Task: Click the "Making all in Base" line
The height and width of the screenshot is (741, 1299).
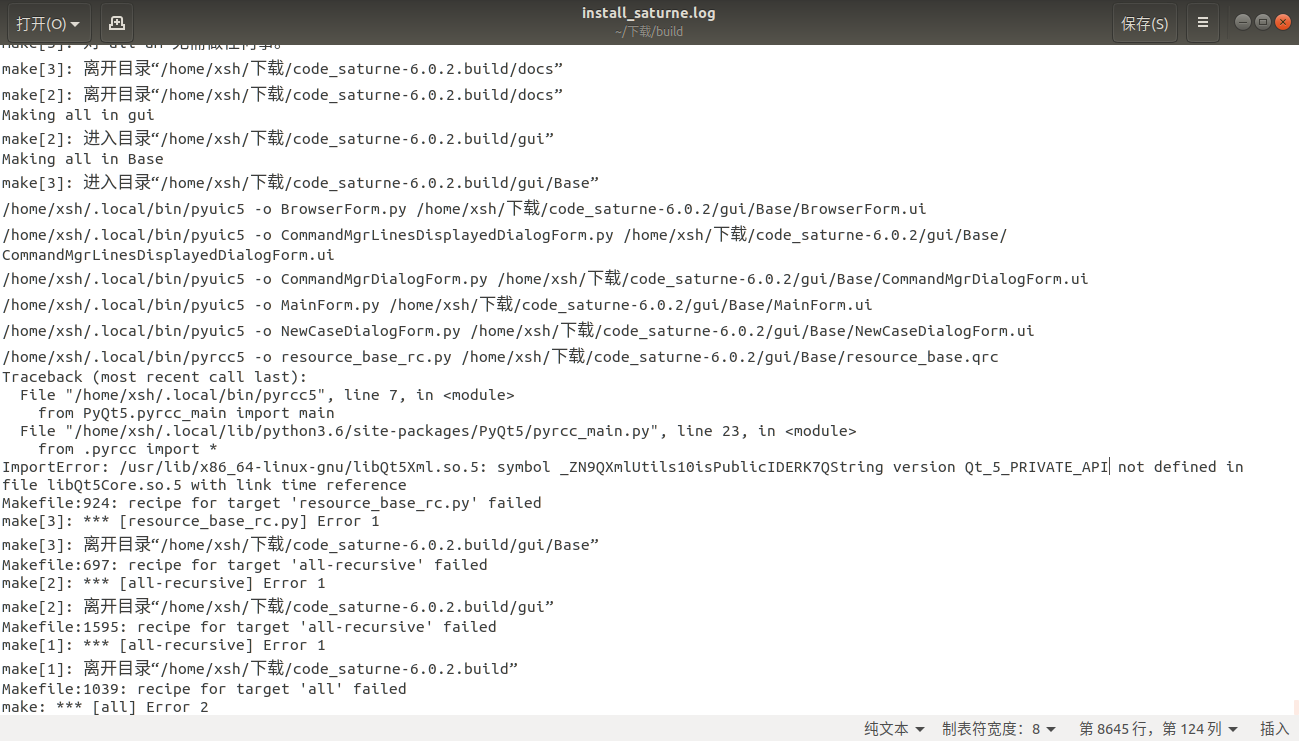Action: click(82, 159)
